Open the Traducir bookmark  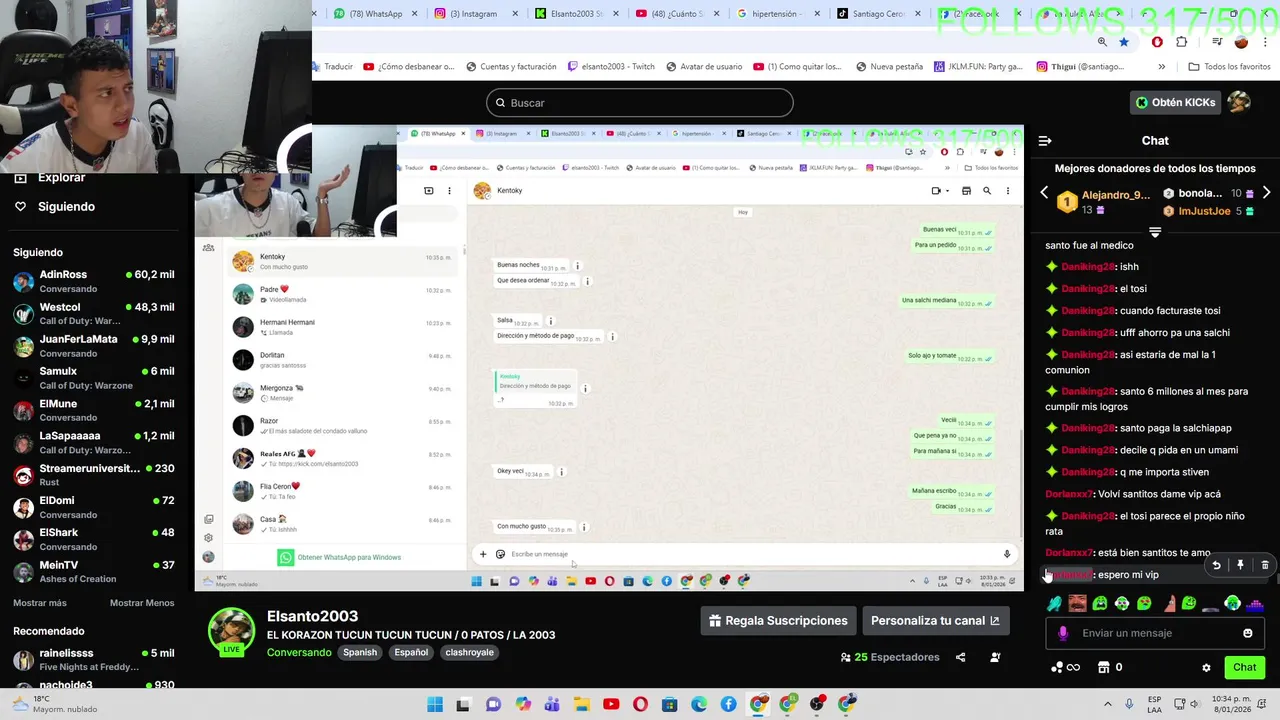point(331,67)
